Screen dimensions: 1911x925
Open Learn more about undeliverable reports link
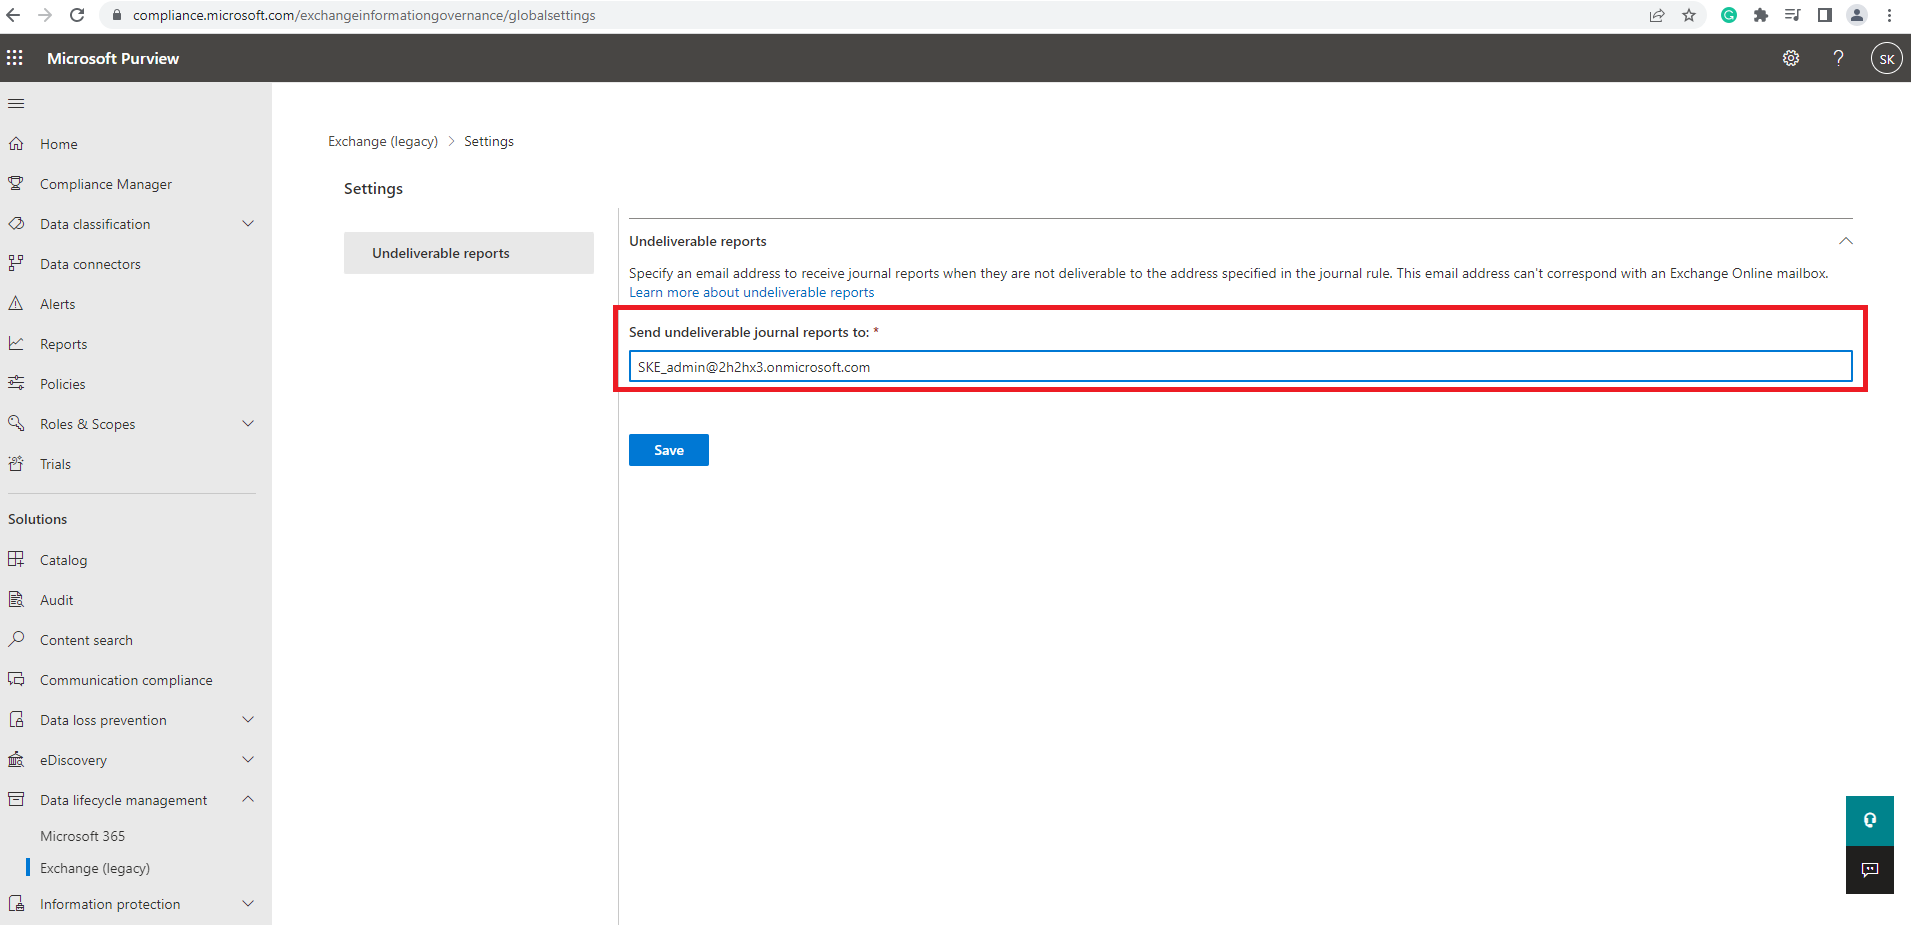[751, 293]
